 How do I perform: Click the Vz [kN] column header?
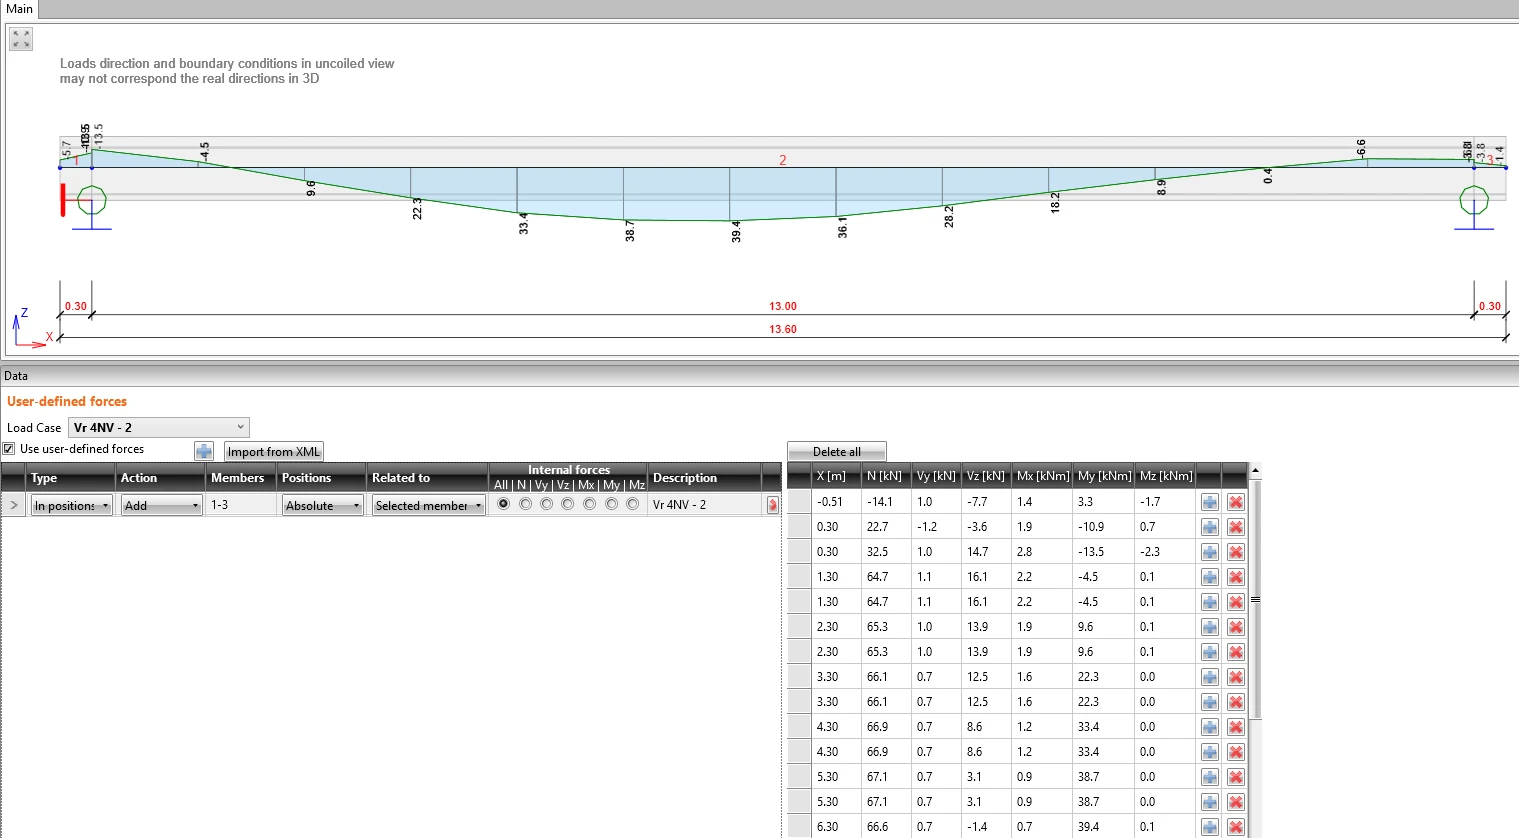coord(986,476)
